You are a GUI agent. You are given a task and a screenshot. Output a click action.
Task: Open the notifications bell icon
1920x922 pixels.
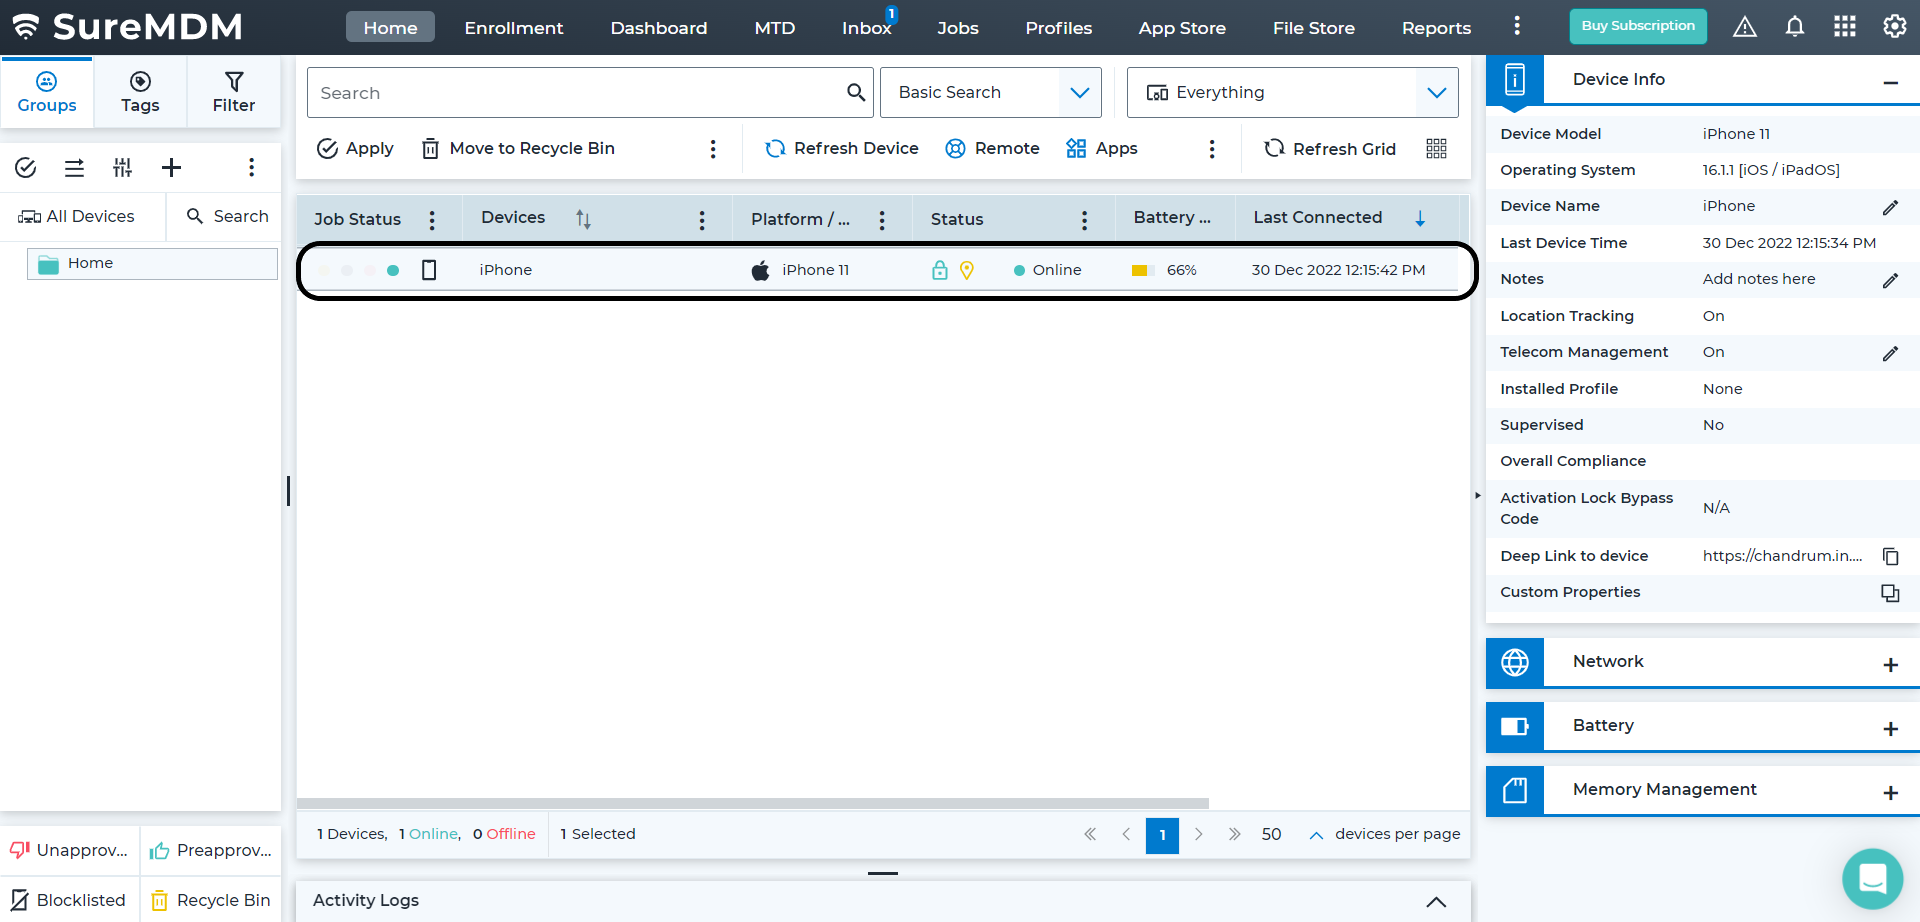[x=1795, y=27]
